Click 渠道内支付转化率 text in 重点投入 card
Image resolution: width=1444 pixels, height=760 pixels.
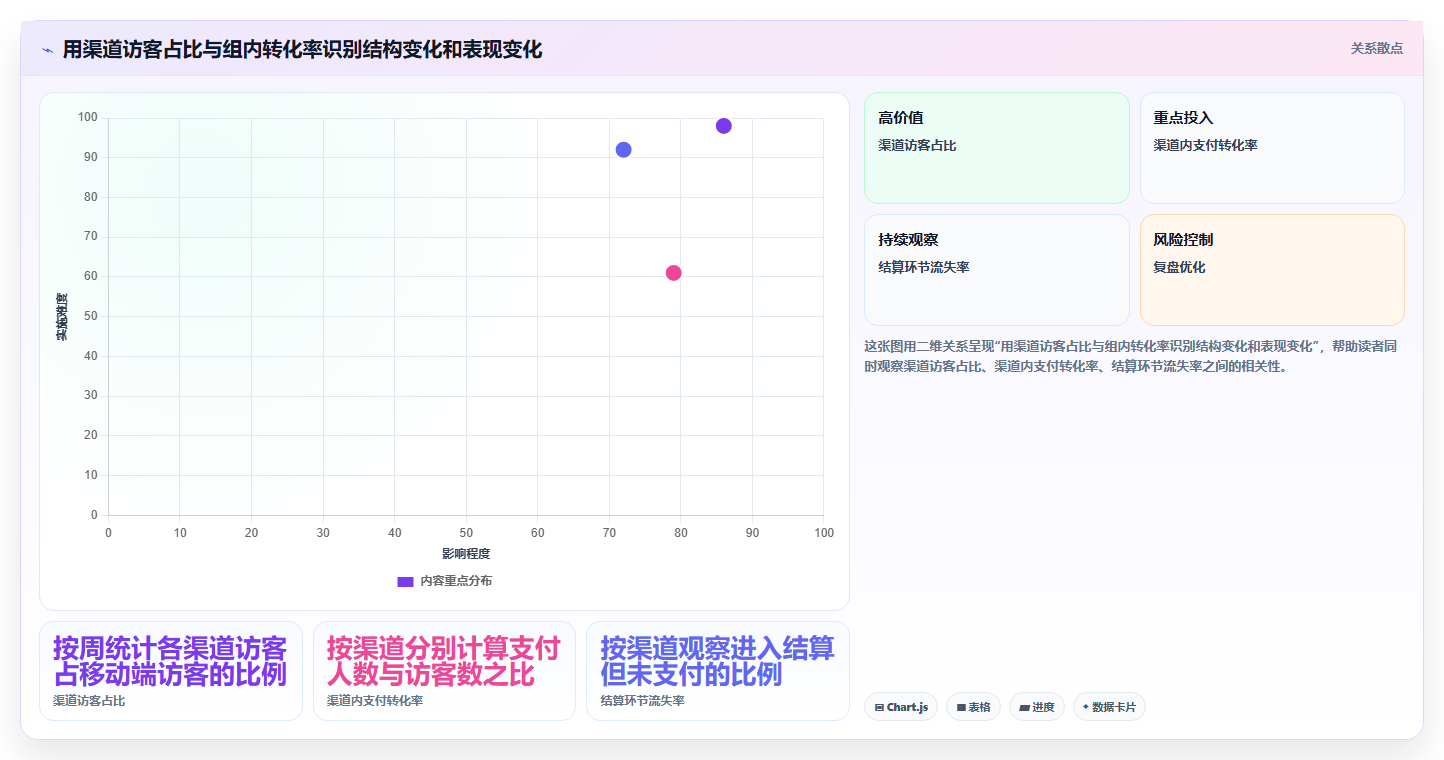(1205, 145)
